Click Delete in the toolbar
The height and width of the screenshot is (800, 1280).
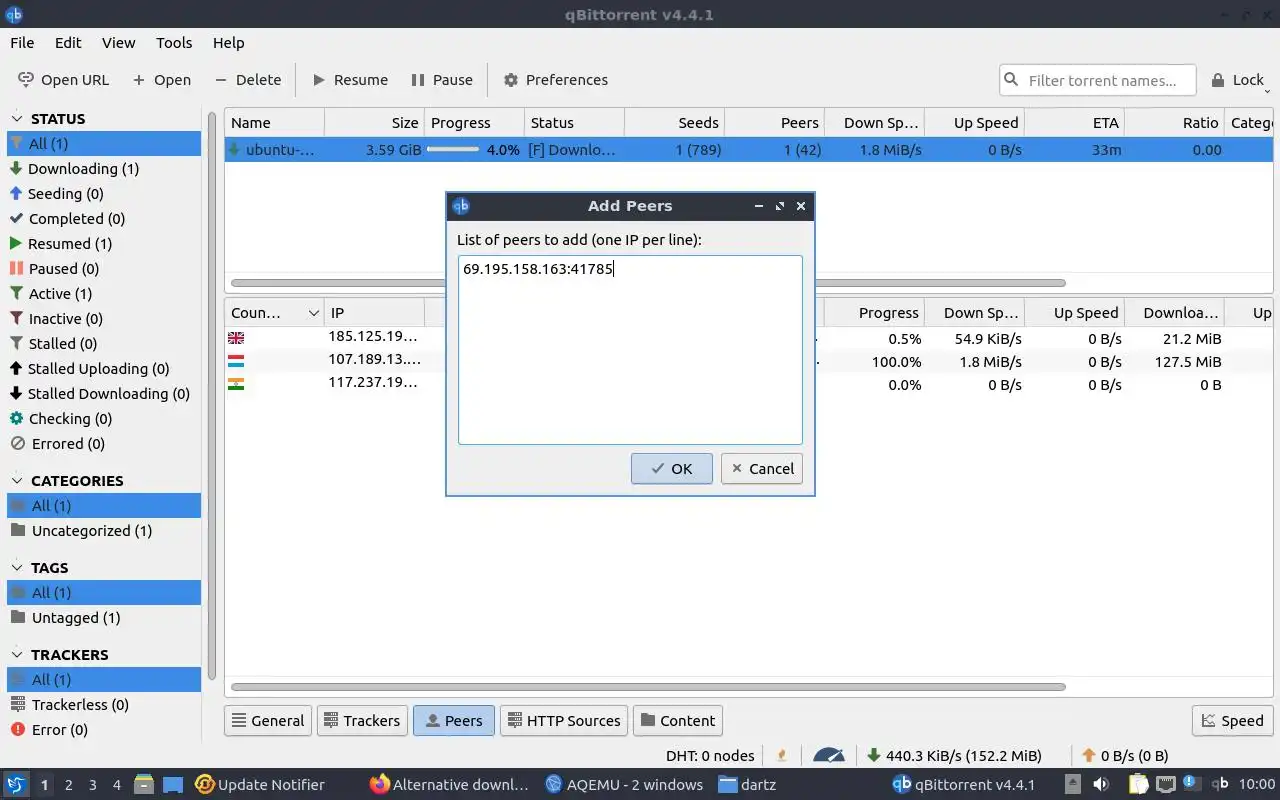pos(247,80)
